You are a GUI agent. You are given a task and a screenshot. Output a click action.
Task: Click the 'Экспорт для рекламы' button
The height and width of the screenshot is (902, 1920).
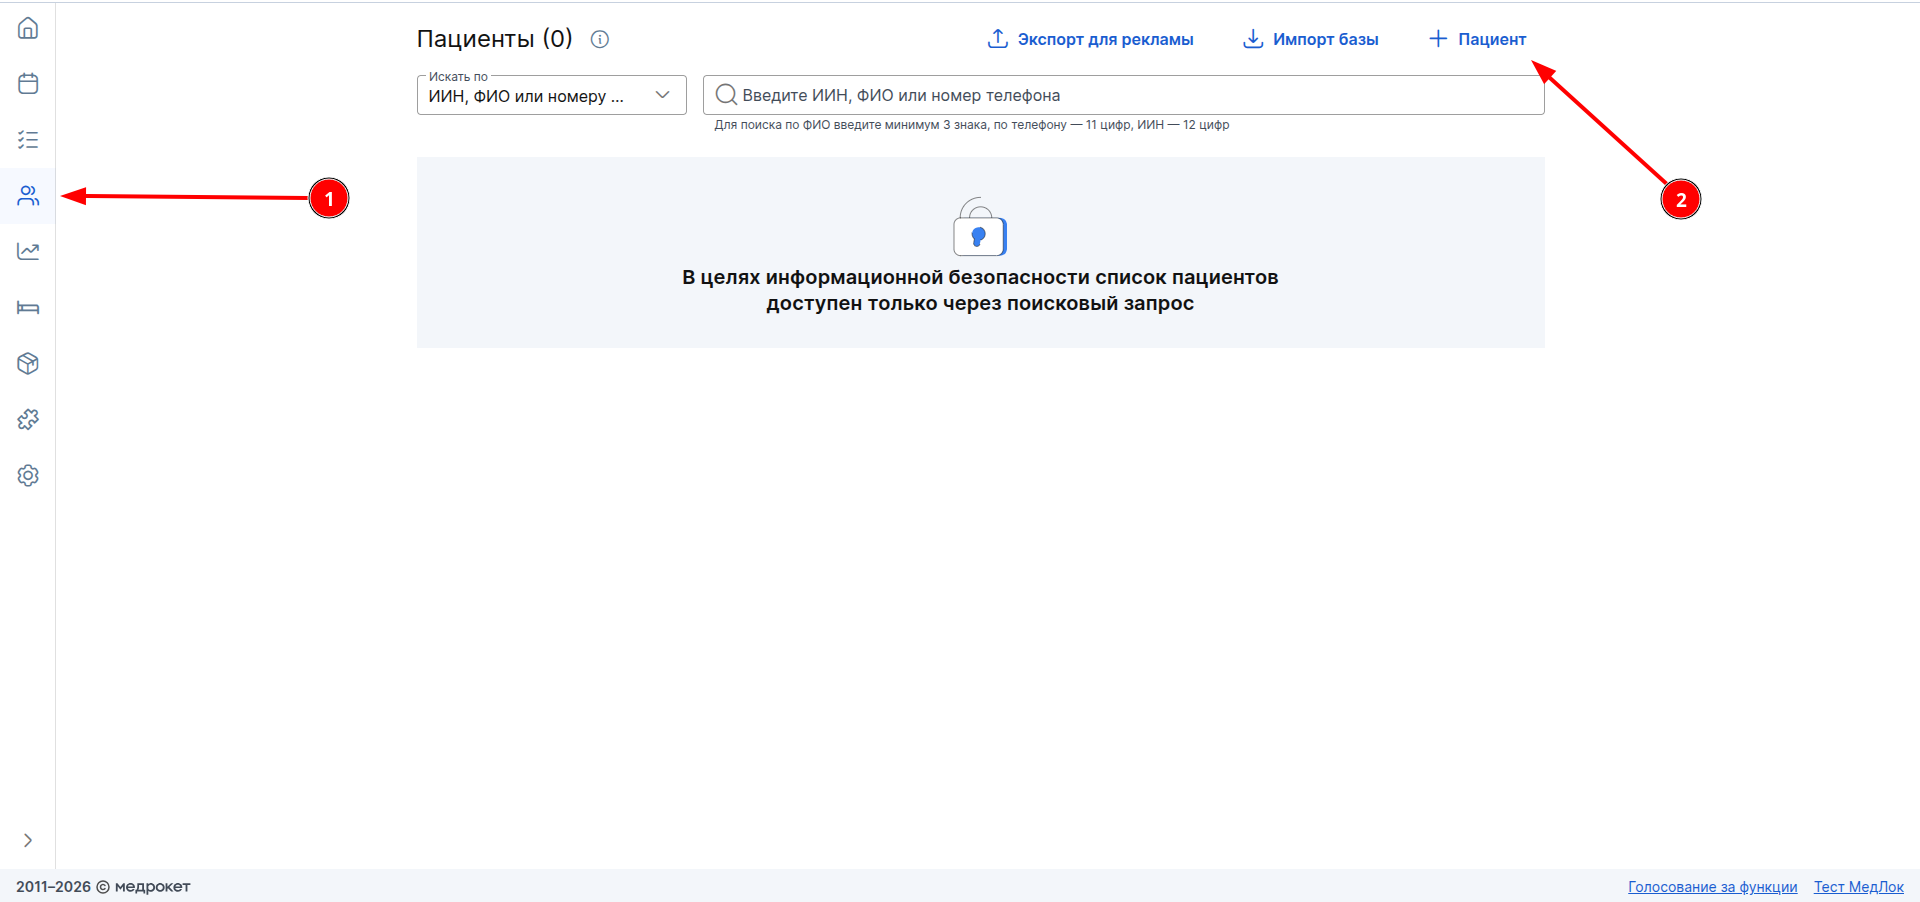1090,39
